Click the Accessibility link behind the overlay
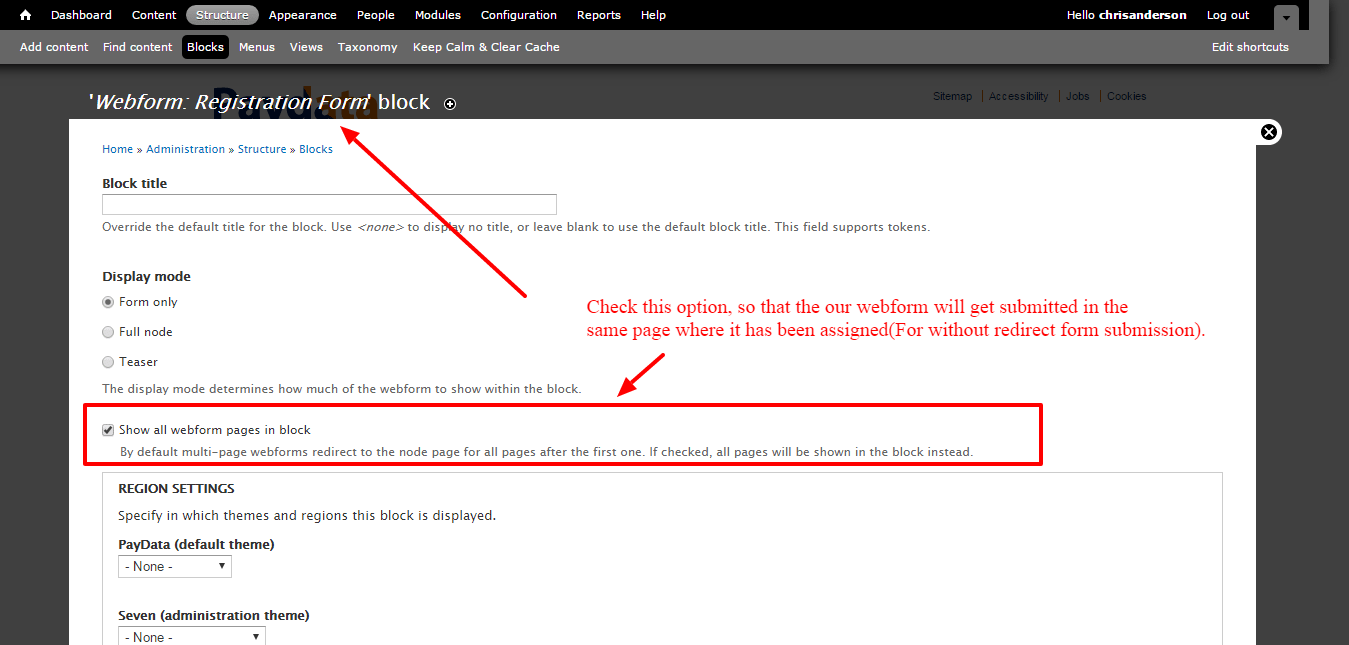Screen dimensions: 1349x645 coord(1019,96)
